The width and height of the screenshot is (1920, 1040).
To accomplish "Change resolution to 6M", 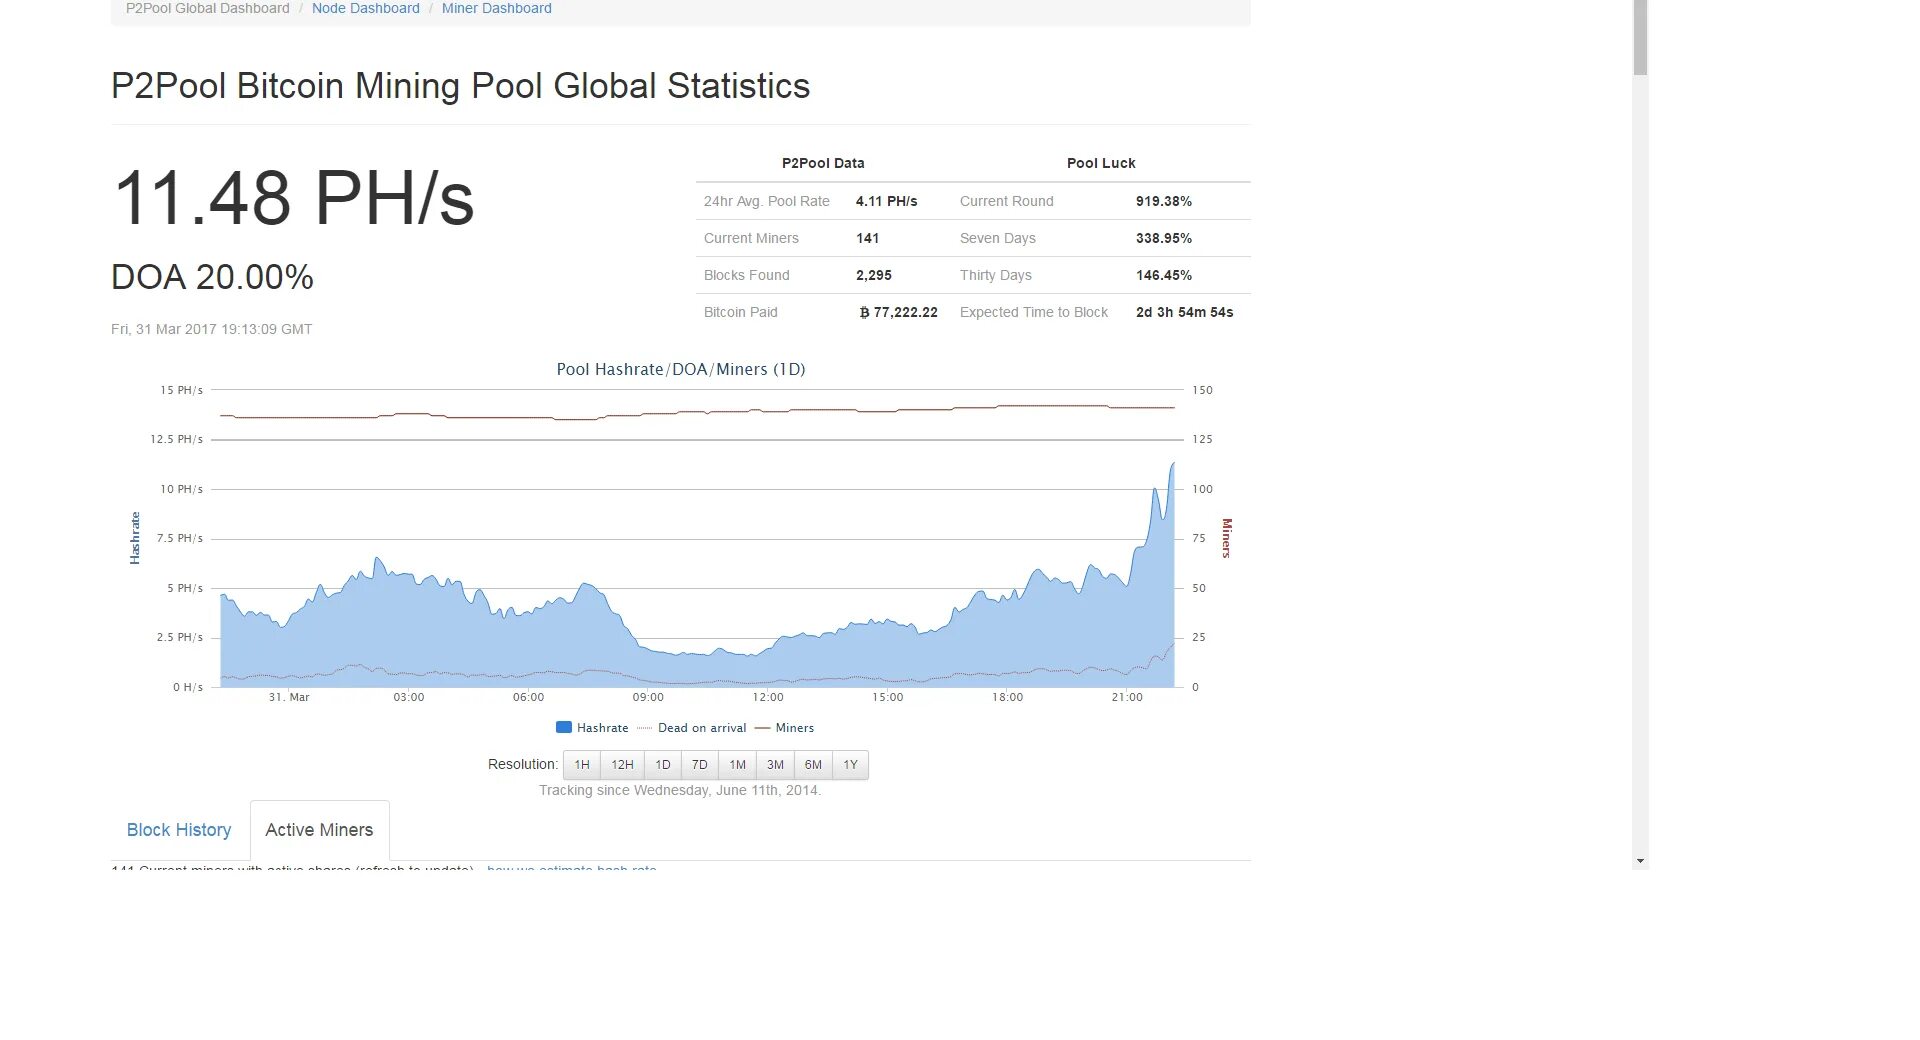I will coord(813,765).
